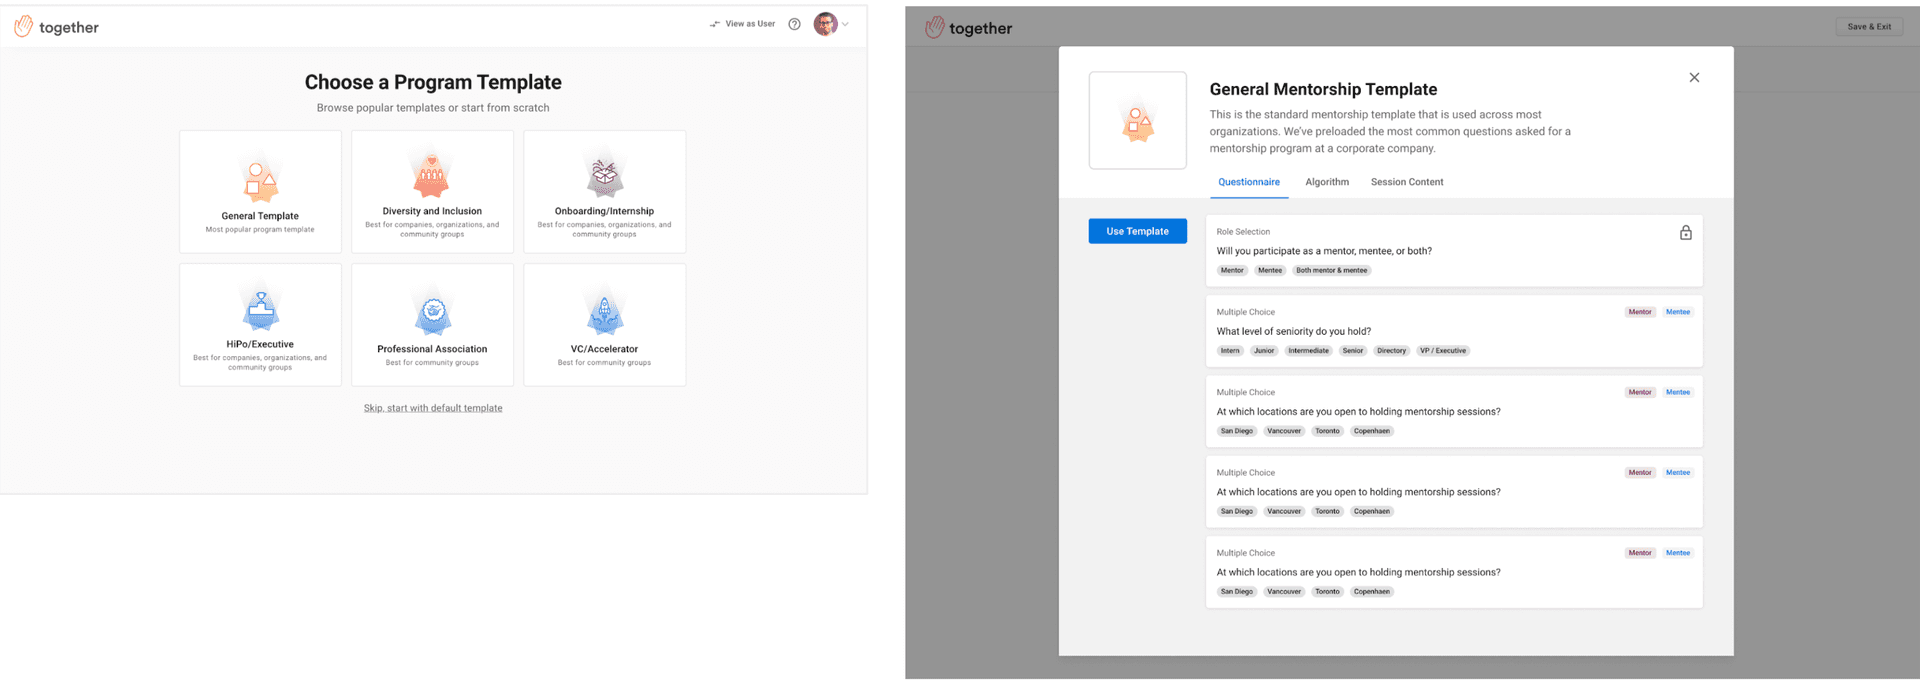1920x687 pixels.
Task: Click the Junior option chip
Action: point(1264,351)
